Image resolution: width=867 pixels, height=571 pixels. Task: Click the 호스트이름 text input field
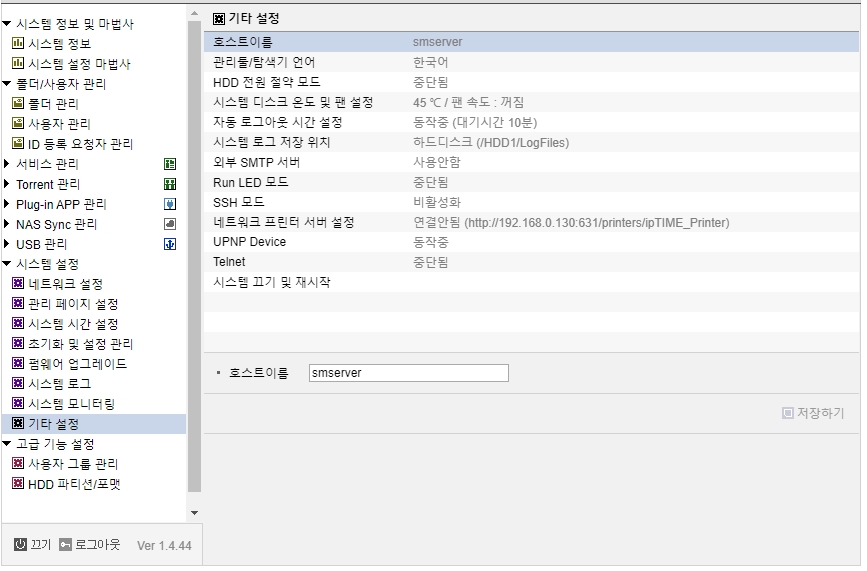(409, 374)
